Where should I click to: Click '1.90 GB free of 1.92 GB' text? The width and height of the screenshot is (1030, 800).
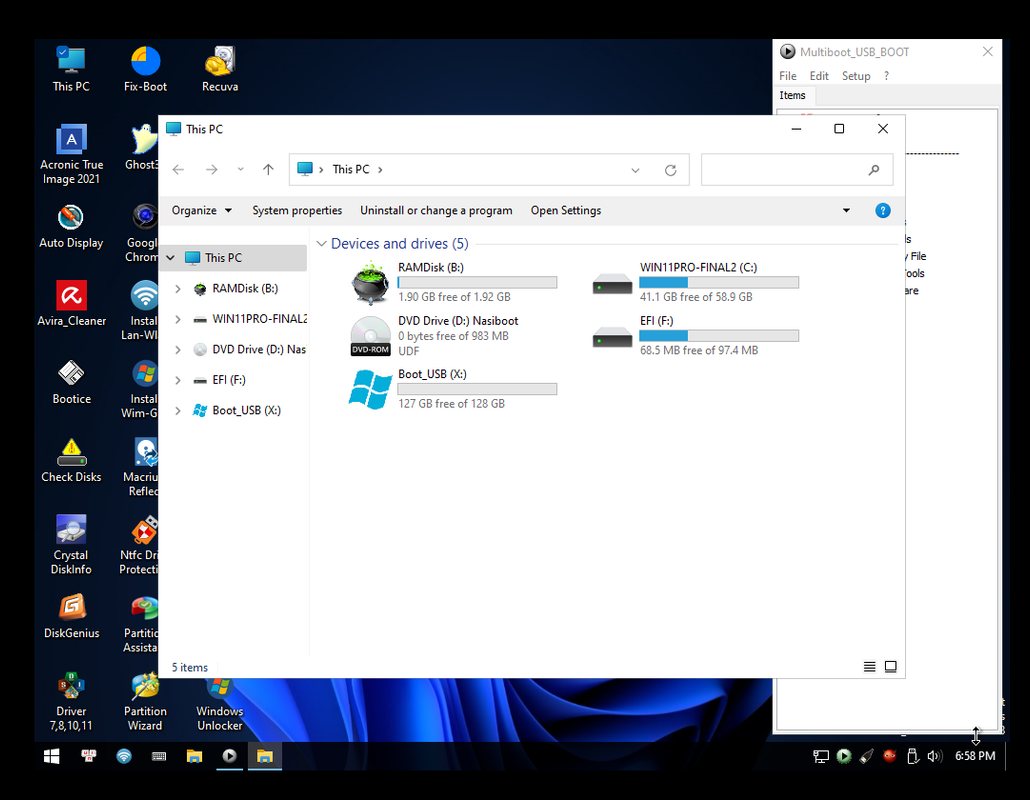tap(454, 297)
